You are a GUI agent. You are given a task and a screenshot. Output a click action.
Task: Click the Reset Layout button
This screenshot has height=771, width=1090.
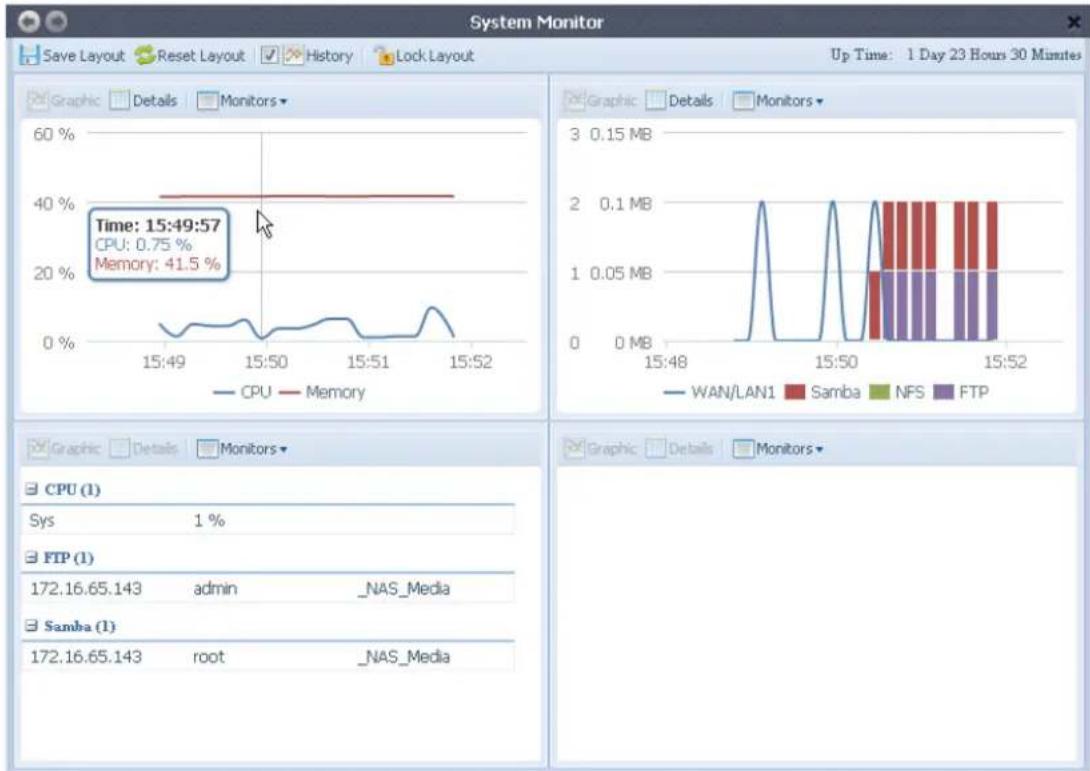click(180, 56)
